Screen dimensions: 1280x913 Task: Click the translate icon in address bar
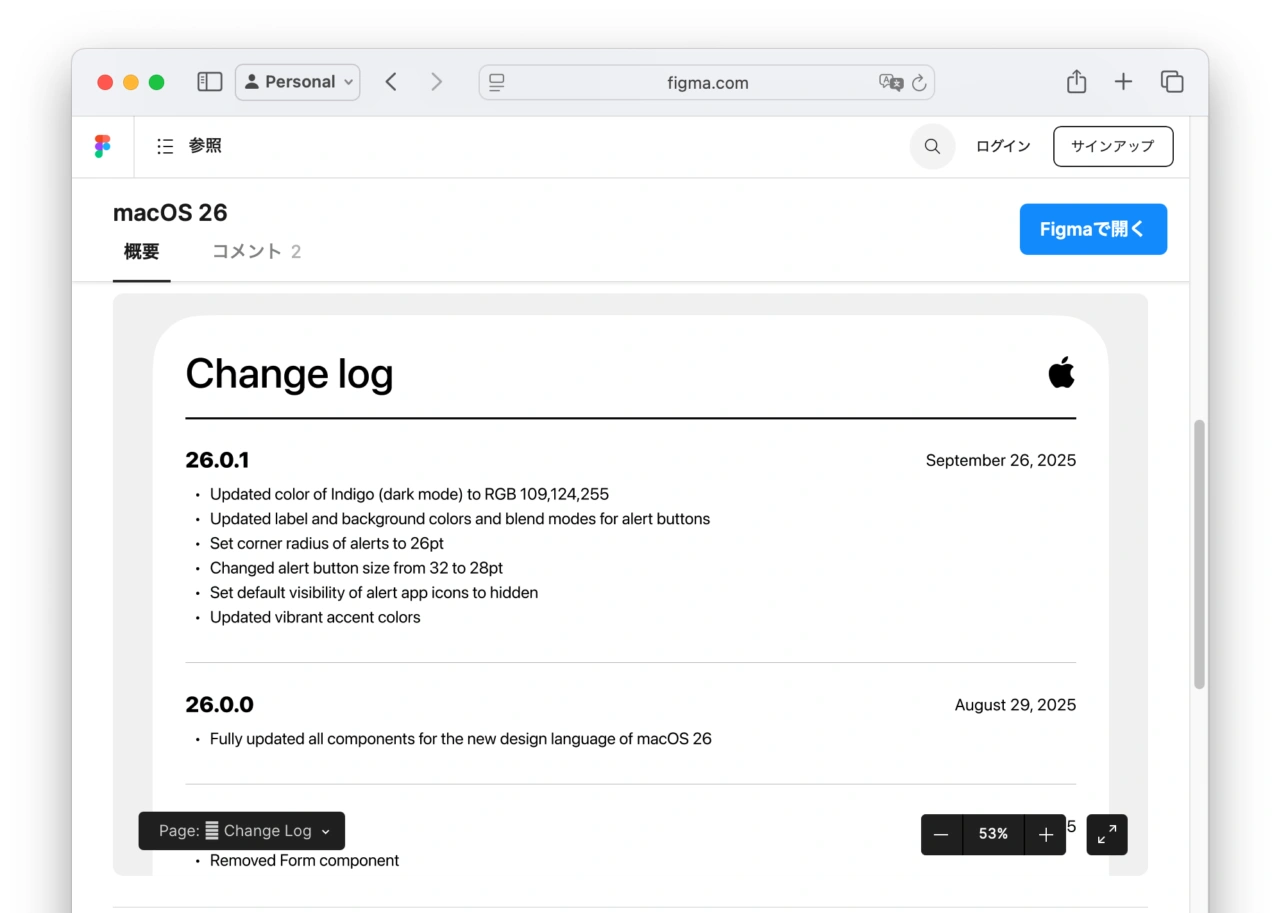click(x=890, y=83)
